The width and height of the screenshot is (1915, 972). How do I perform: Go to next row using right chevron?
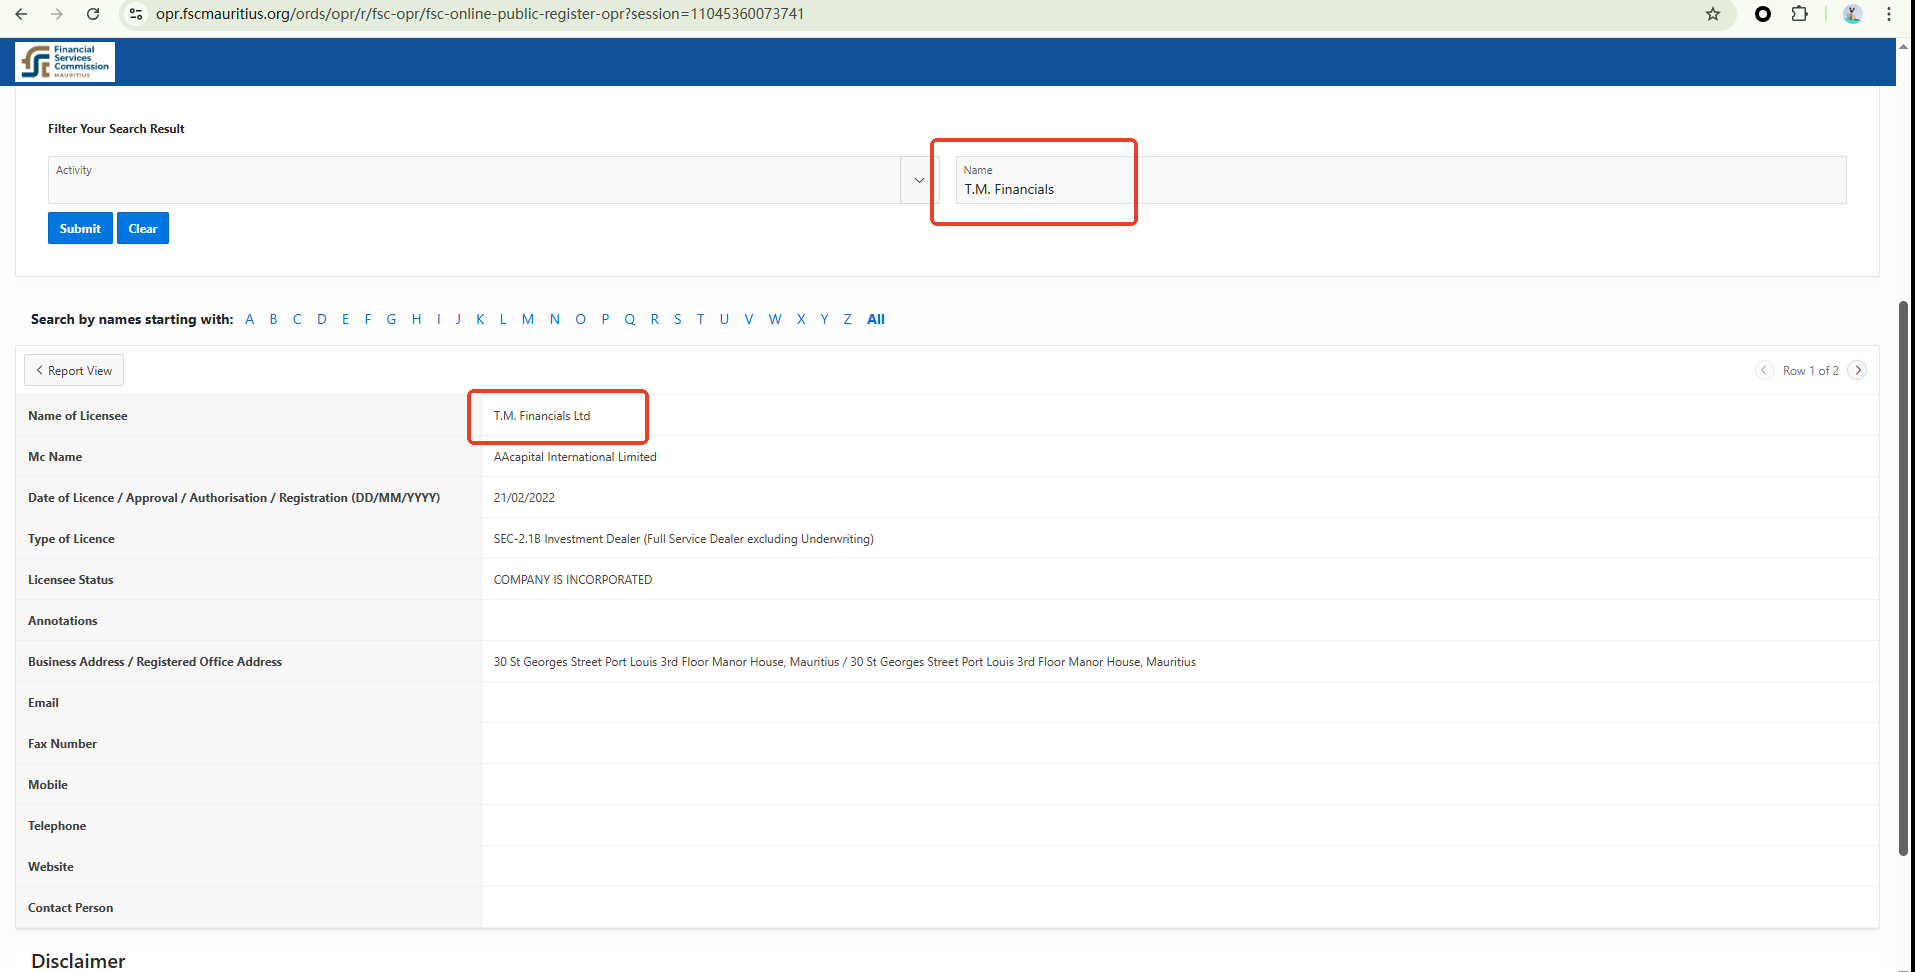click(x=1857, y=370)
